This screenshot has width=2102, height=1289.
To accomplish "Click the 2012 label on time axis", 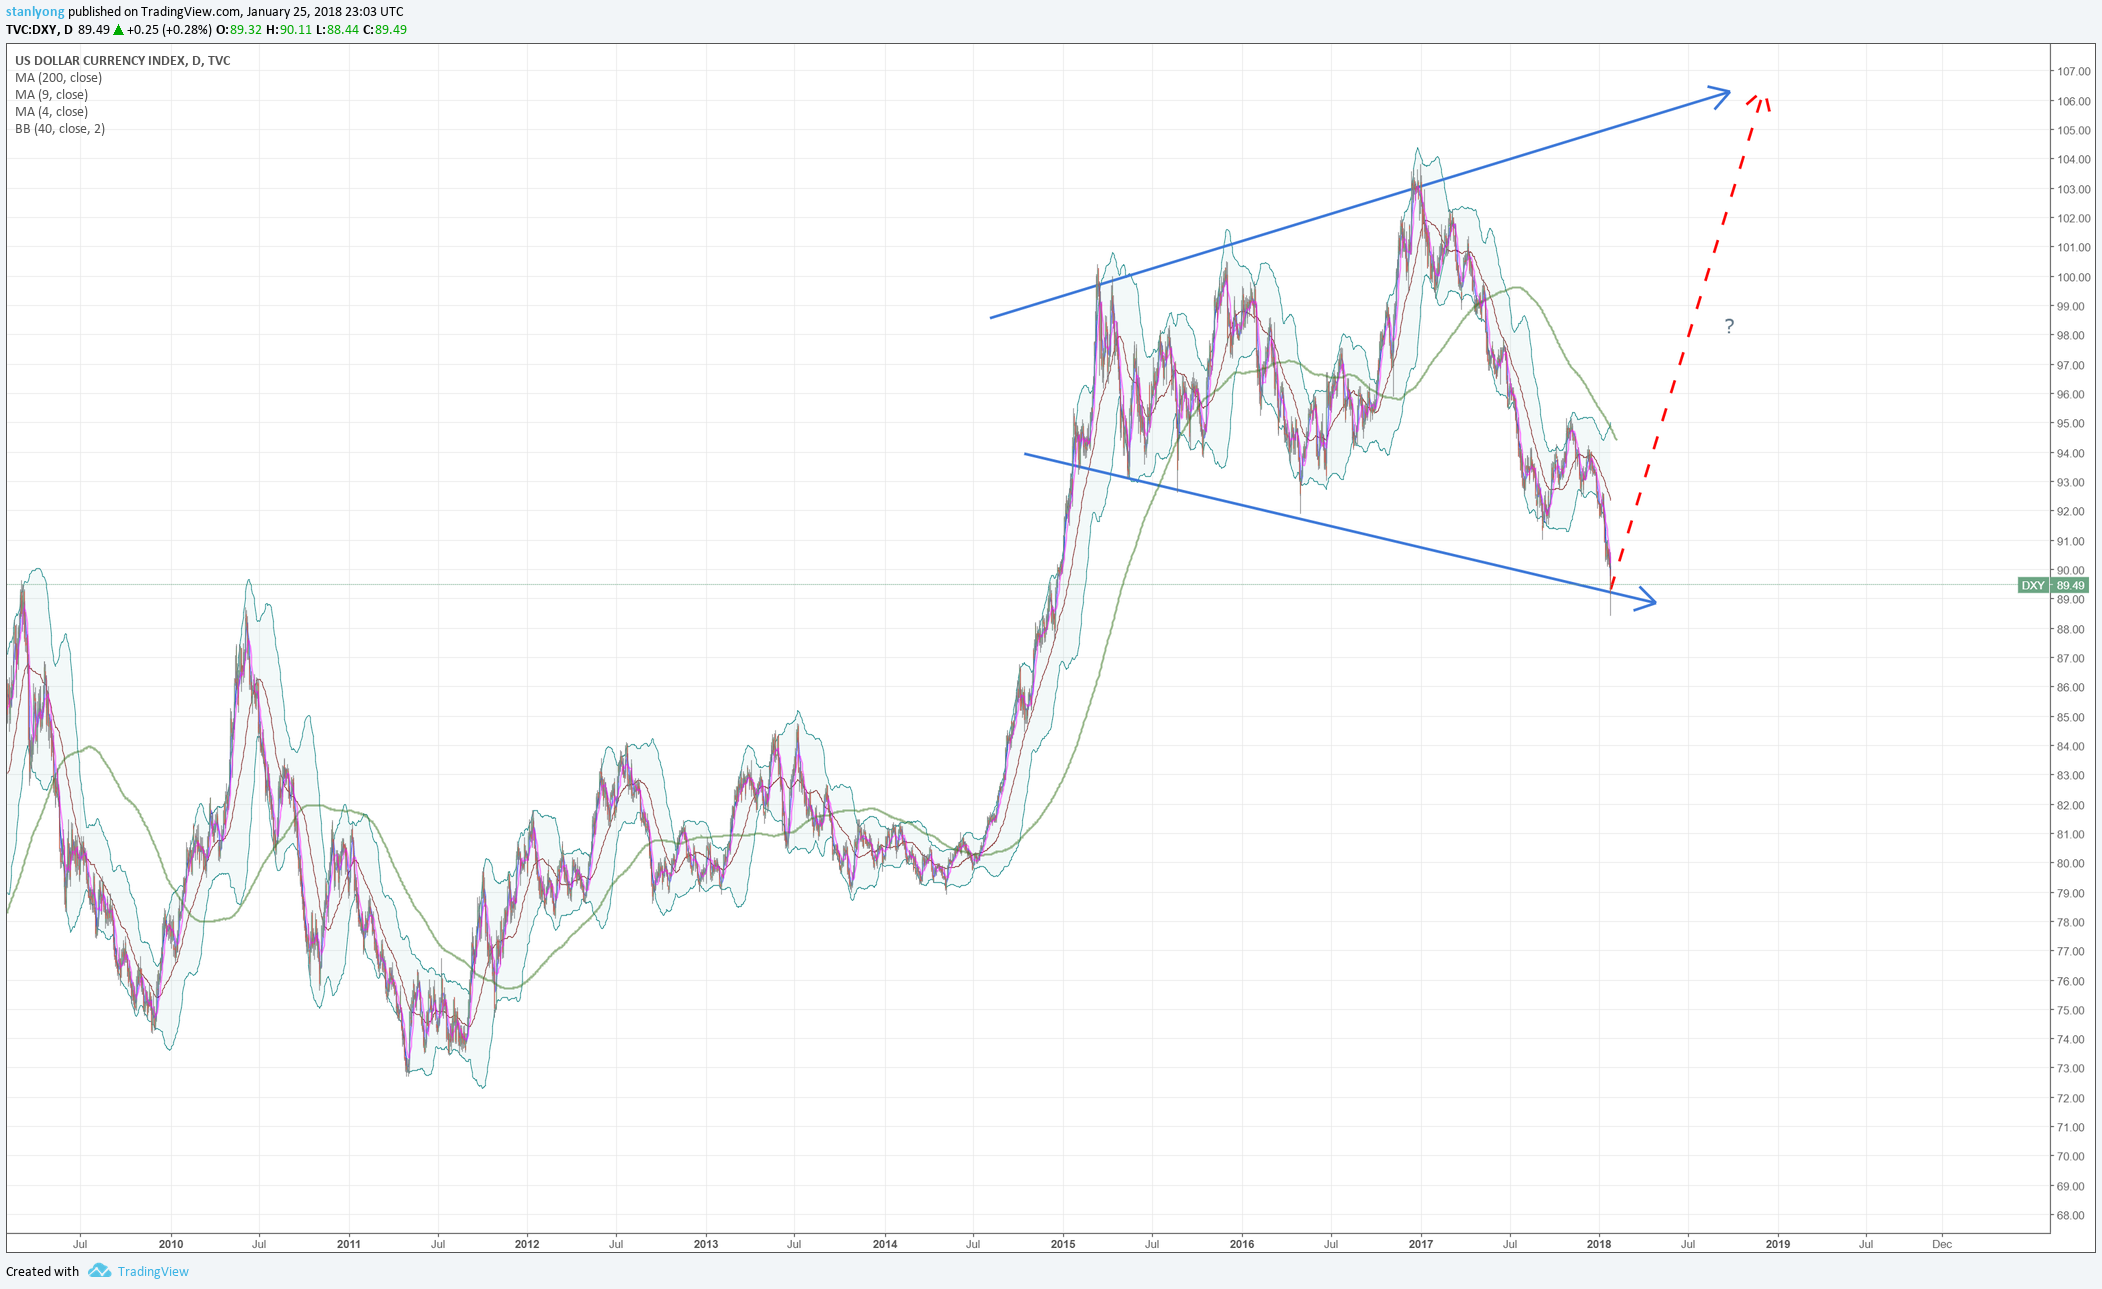I will coord(527,1244).
